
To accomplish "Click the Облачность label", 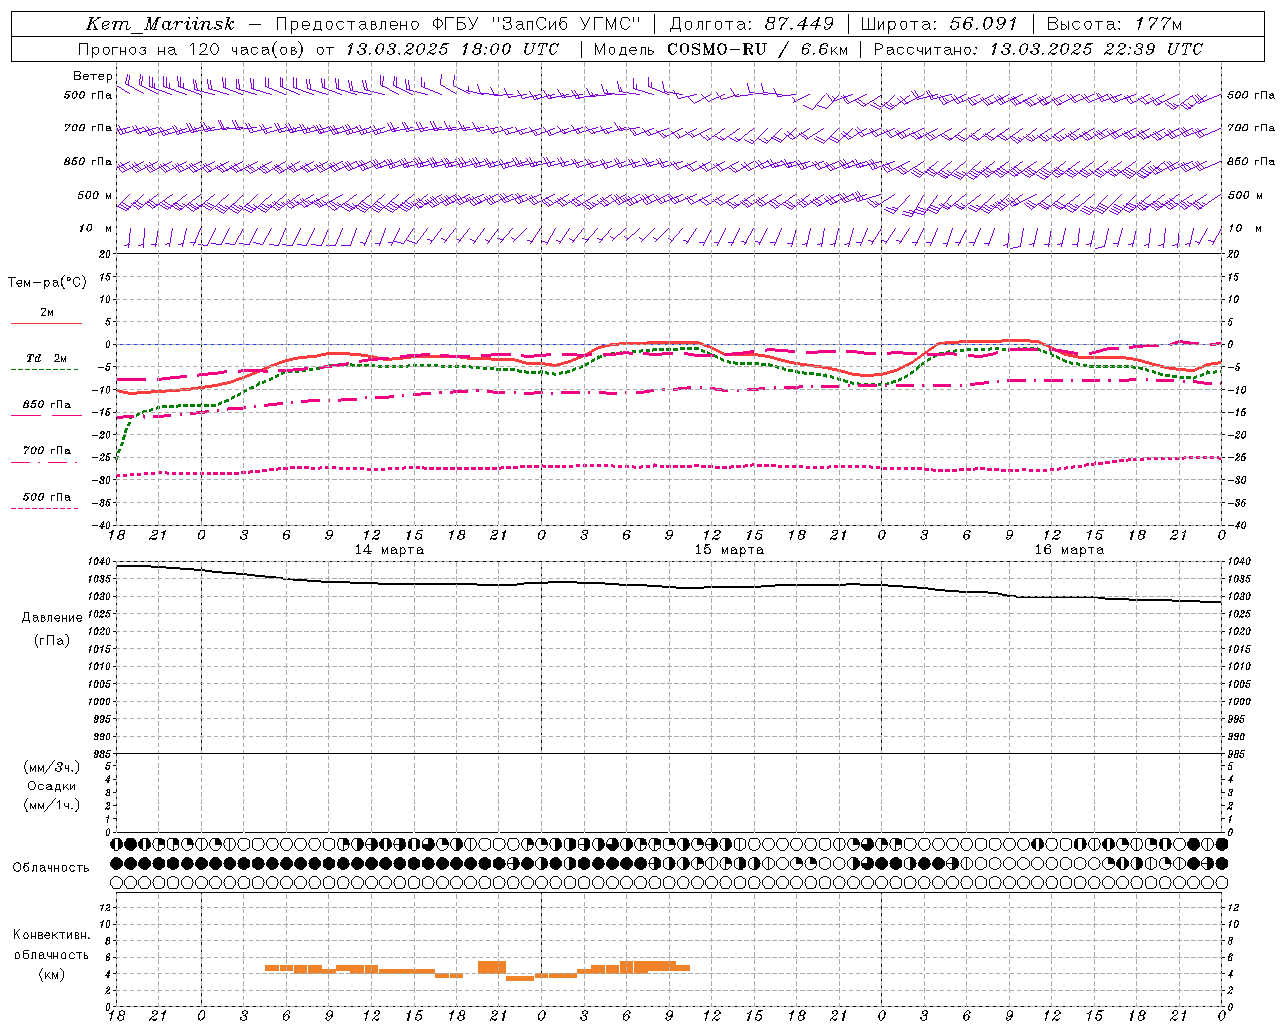I will point(51,868).
